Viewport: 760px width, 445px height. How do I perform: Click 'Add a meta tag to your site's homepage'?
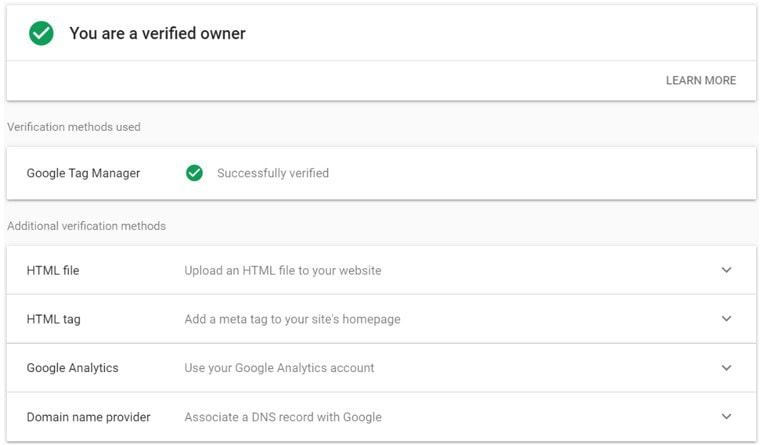(292, 319)
